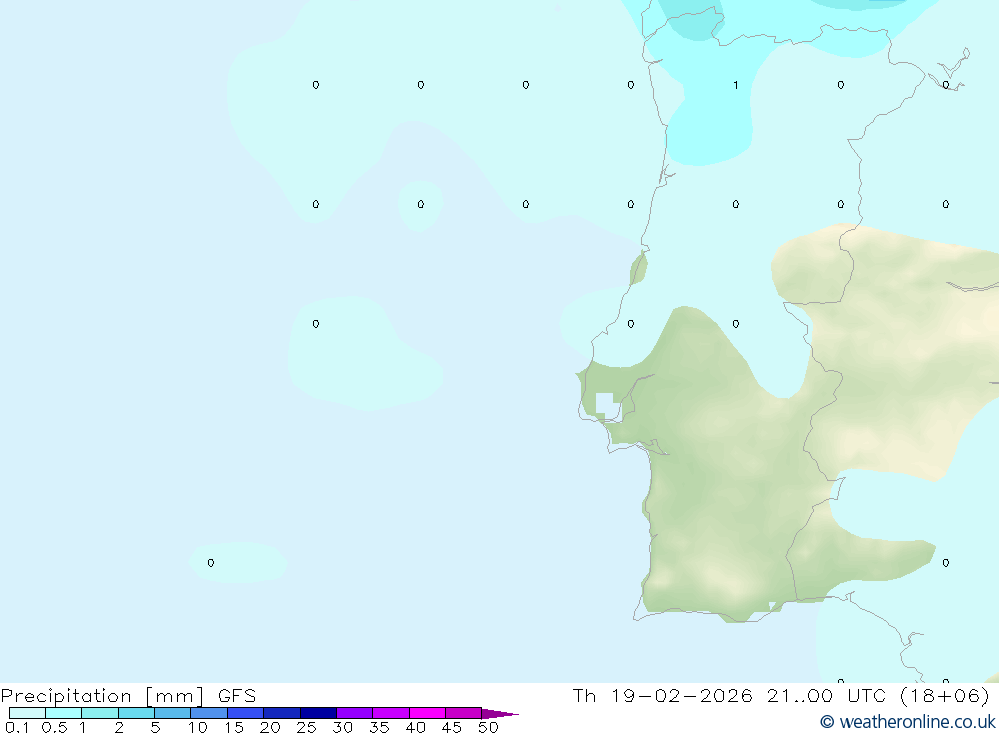This screenshot has height=733, width=1000.
Task: Select legend scale label "25"
Action: point(306,727)
